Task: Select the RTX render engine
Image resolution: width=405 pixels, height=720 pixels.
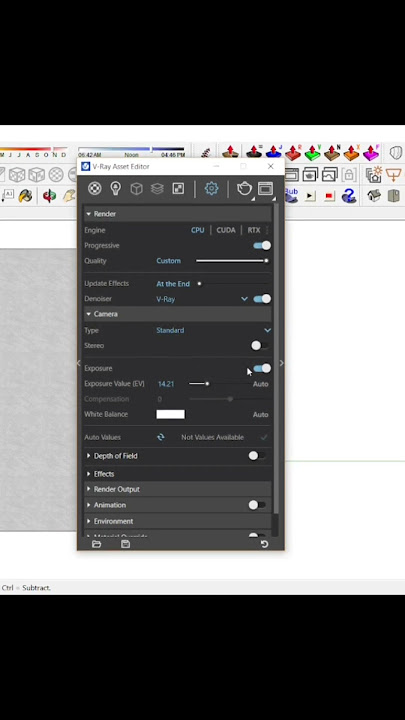Action: (254, 230)
